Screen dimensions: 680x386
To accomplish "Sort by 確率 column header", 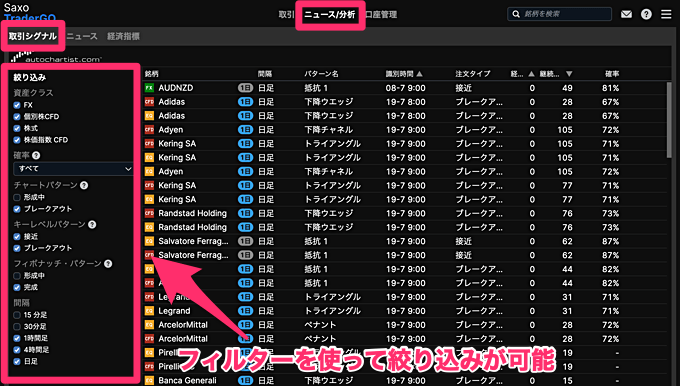I will point(612,74).
